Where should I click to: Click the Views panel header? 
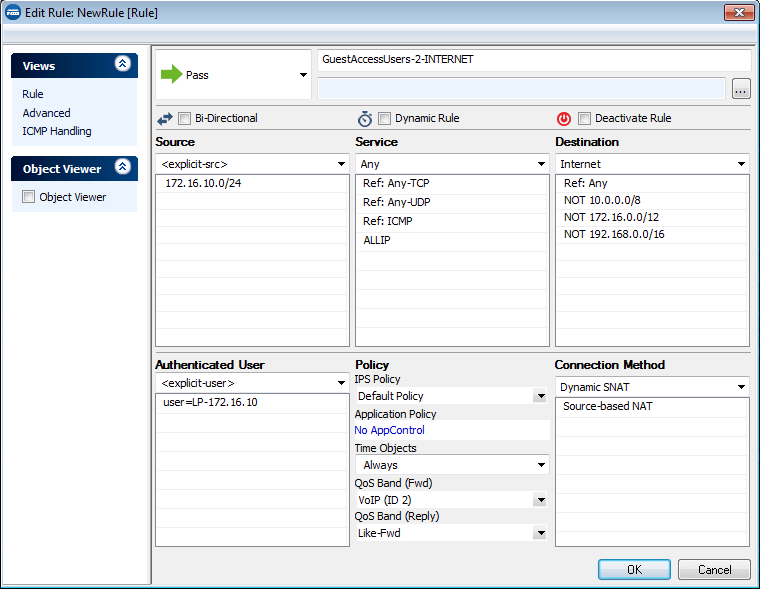[x=74, y=65]
